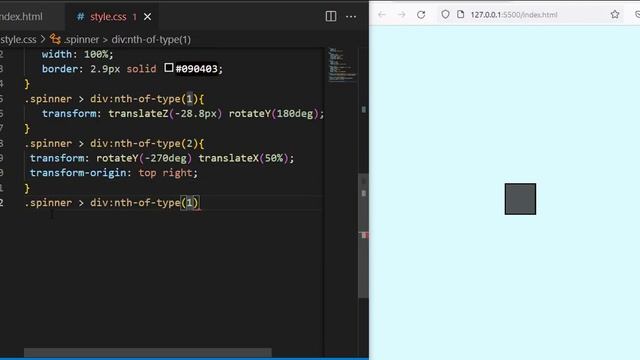Viewport: 640px width, 360px height.
Task: Open color picker for #090403 swatch
Action: 169,67
